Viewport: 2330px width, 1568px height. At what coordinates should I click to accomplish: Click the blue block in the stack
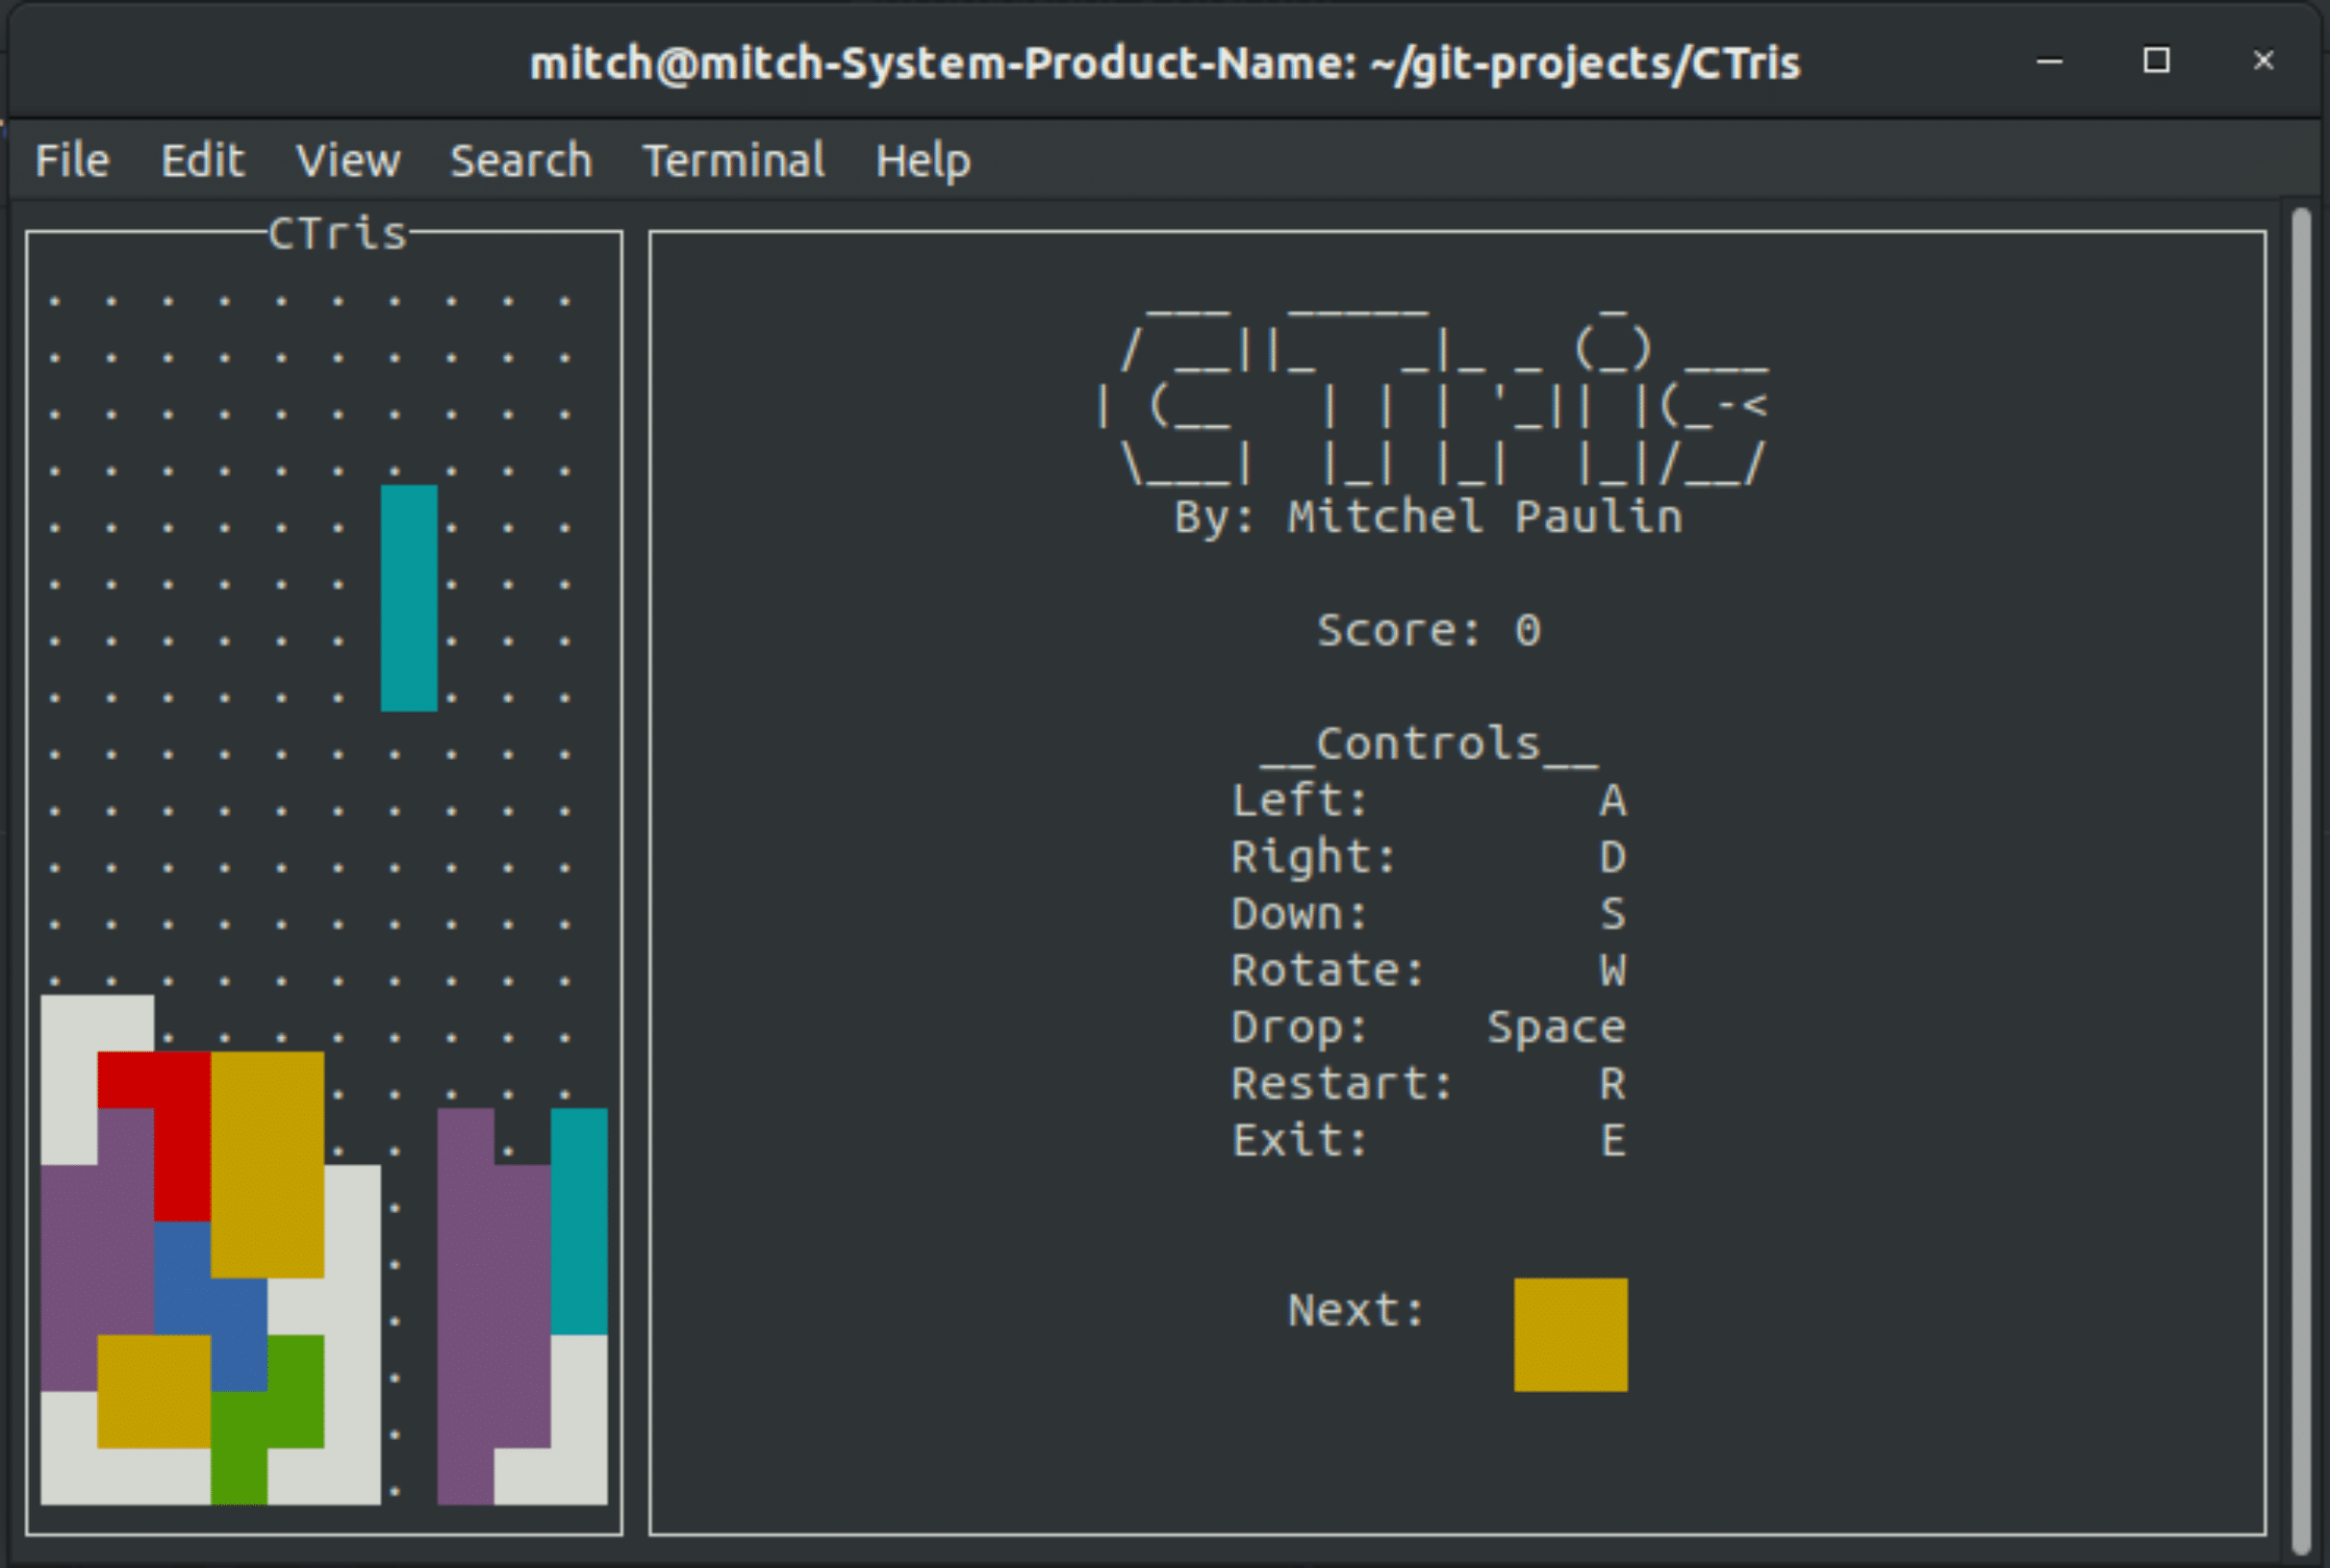(x=211, y=1307)
